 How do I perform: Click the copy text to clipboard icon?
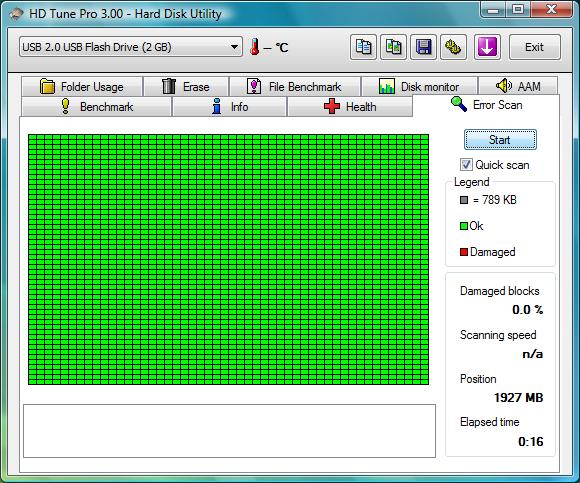(x=363, y=47)
